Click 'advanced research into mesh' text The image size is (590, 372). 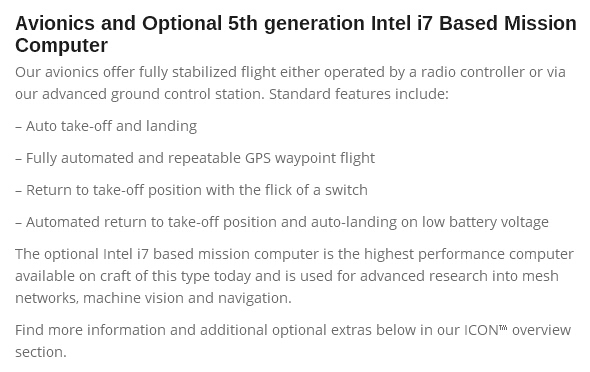point(459,276)
